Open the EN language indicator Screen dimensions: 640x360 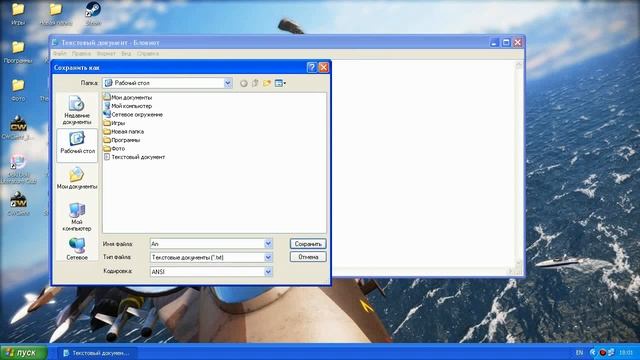point(579,352)
